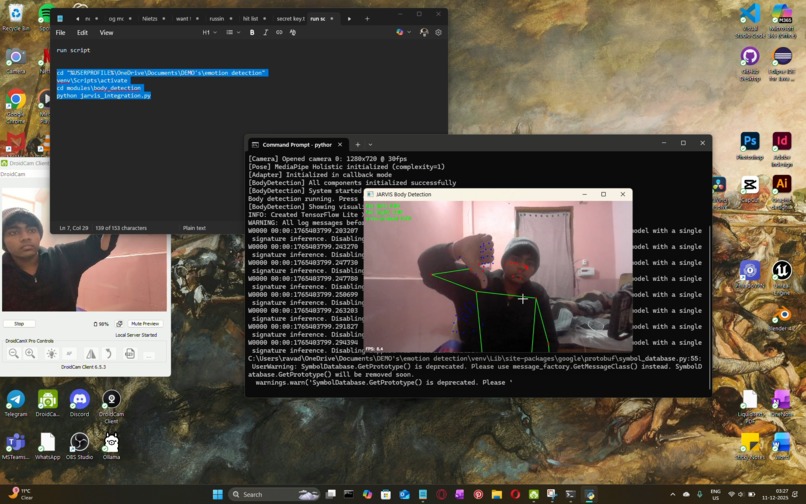Open Visual Studio Code desktop shortcut
Viewport: 806px width, 504px height.
tap(750, 21)
